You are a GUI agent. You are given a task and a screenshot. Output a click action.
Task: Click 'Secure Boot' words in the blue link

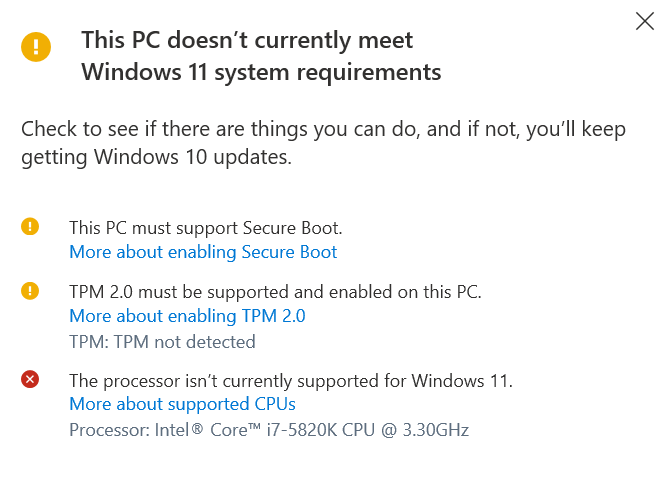pos(289,252)
